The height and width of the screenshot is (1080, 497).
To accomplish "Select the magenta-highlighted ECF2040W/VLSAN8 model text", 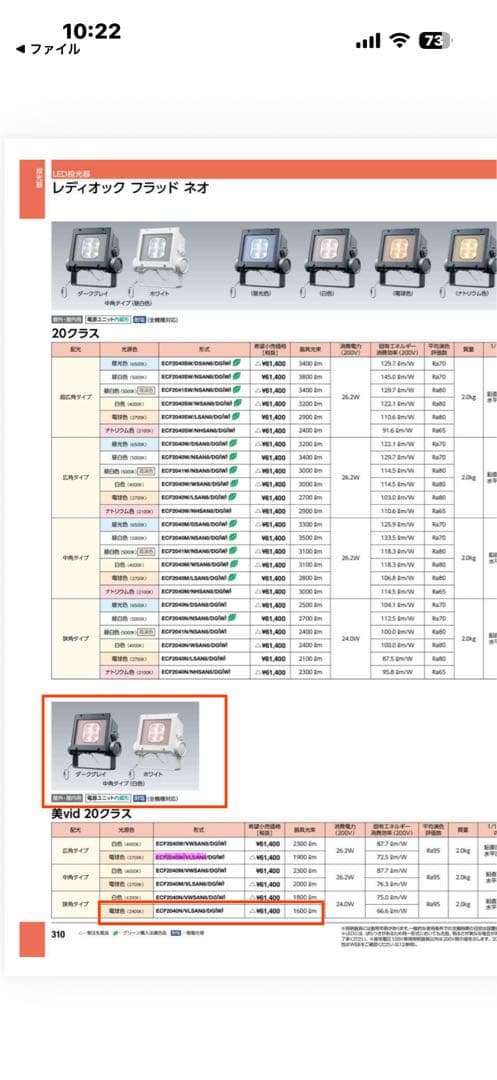I will coord(181,857).
